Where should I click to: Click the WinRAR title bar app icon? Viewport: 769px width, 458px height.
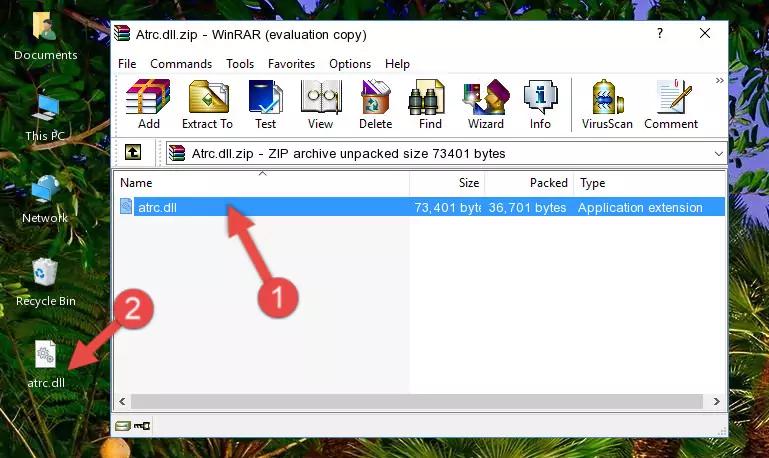[122, 33]
